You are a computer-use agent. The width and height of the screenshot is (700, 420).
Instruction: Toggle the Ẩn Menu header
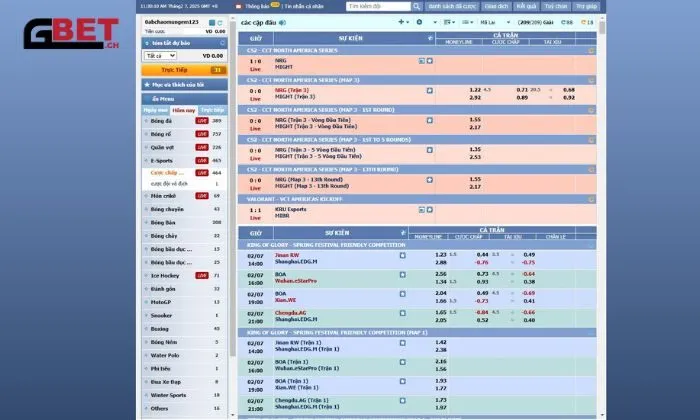pyautogui.click(x=184, y=99)
